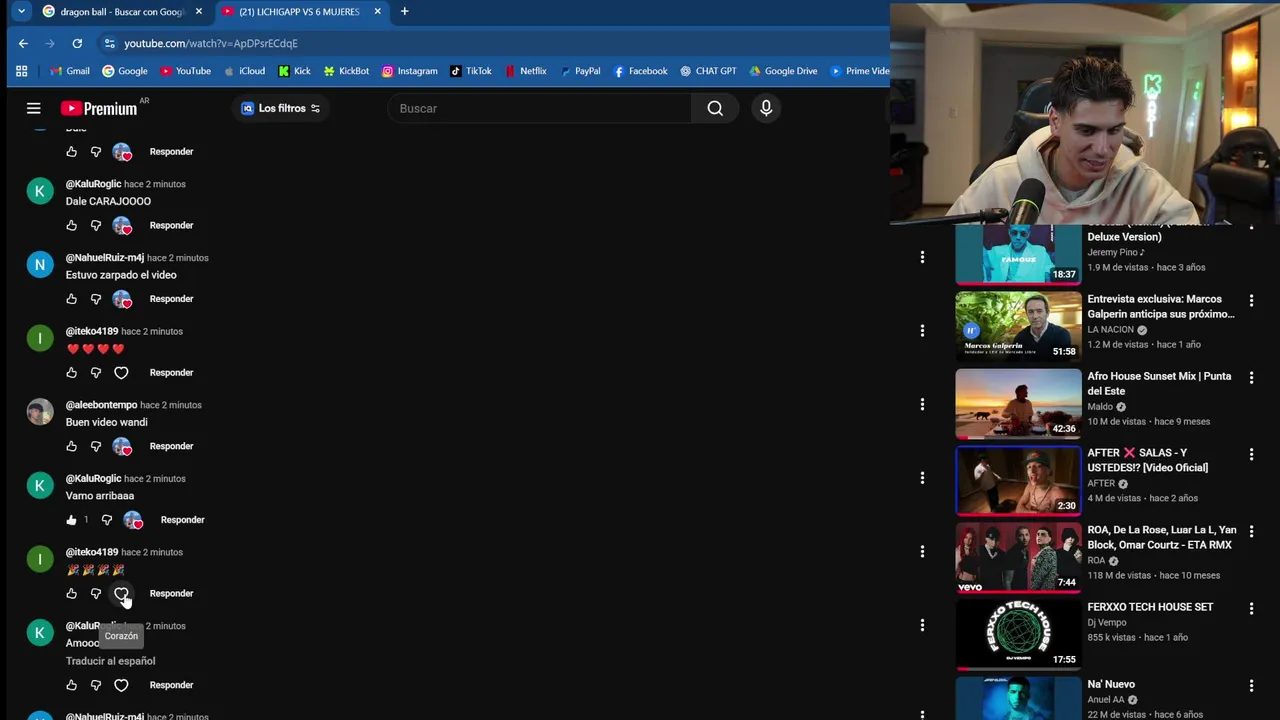Open the tab search dropdown chevron

(21, 11)
